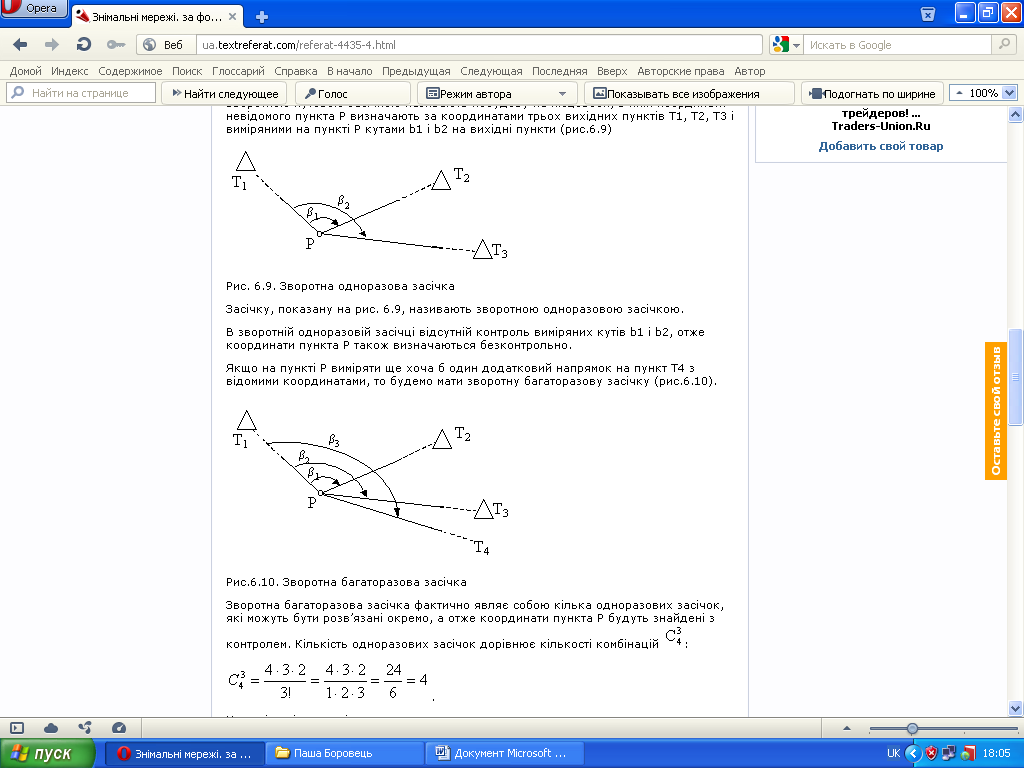1024x768 pixels.
Task: Click the page scrollbar up arrow
Action: (x=1016, y=115)
